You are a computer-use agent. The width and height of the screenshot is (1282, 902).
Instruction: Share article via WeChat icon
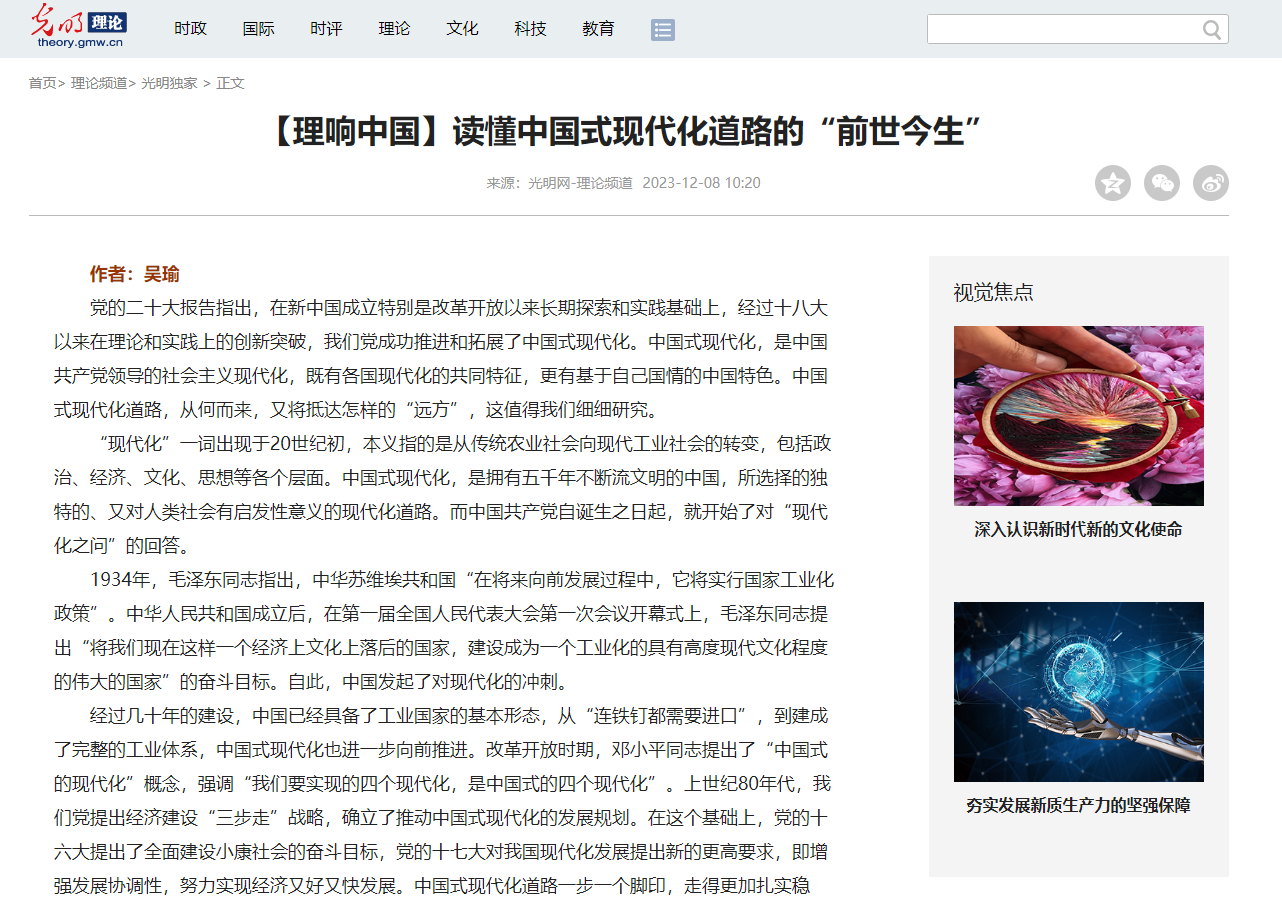tap(1161, 183)
